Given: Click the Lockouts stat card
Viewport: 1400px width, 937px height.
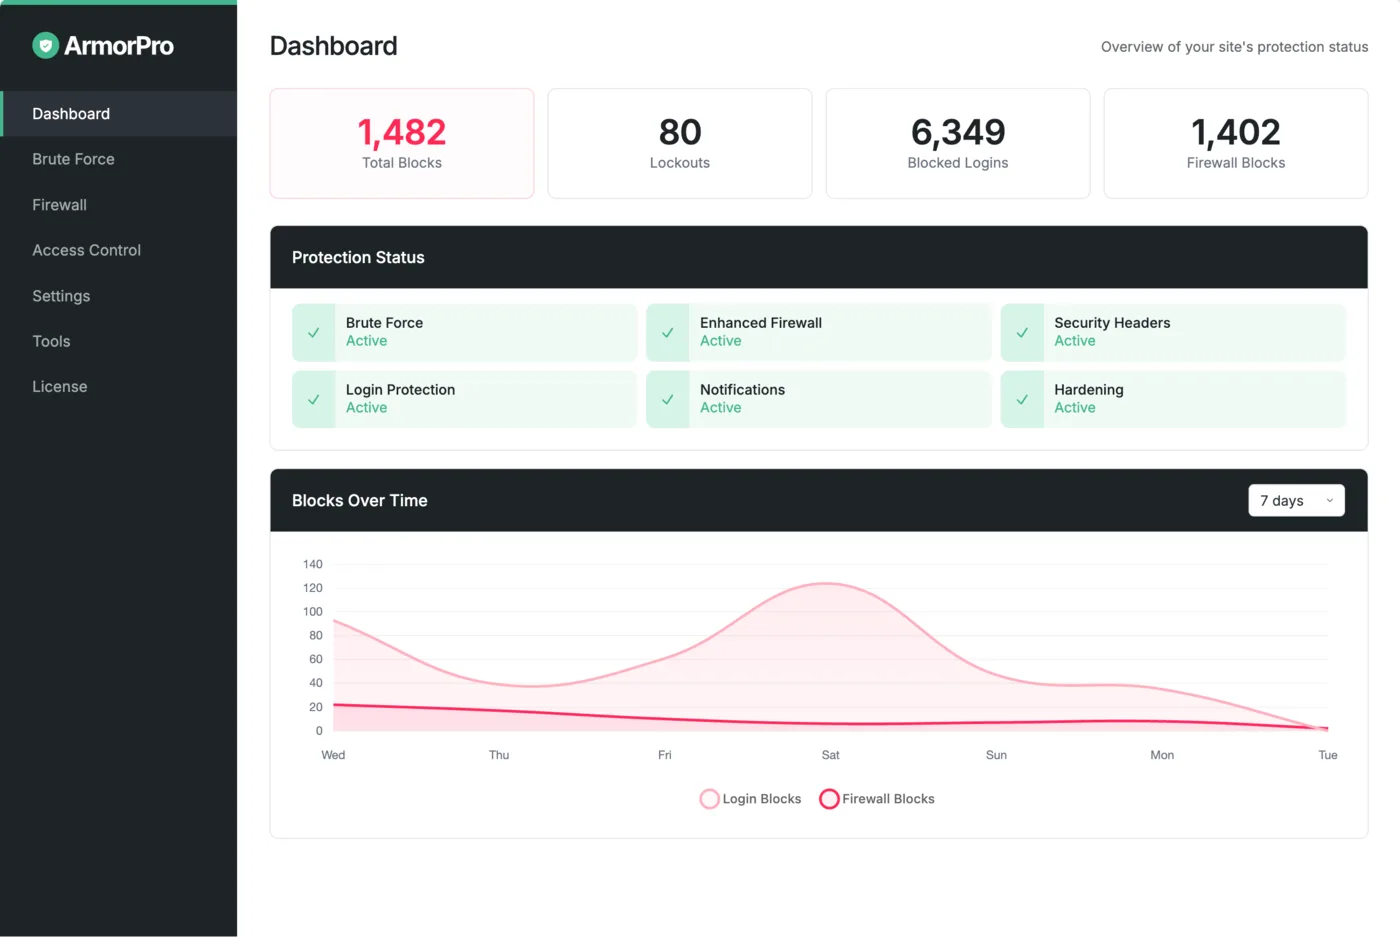Looking at the screenshot, I should (x=680, y=143).
